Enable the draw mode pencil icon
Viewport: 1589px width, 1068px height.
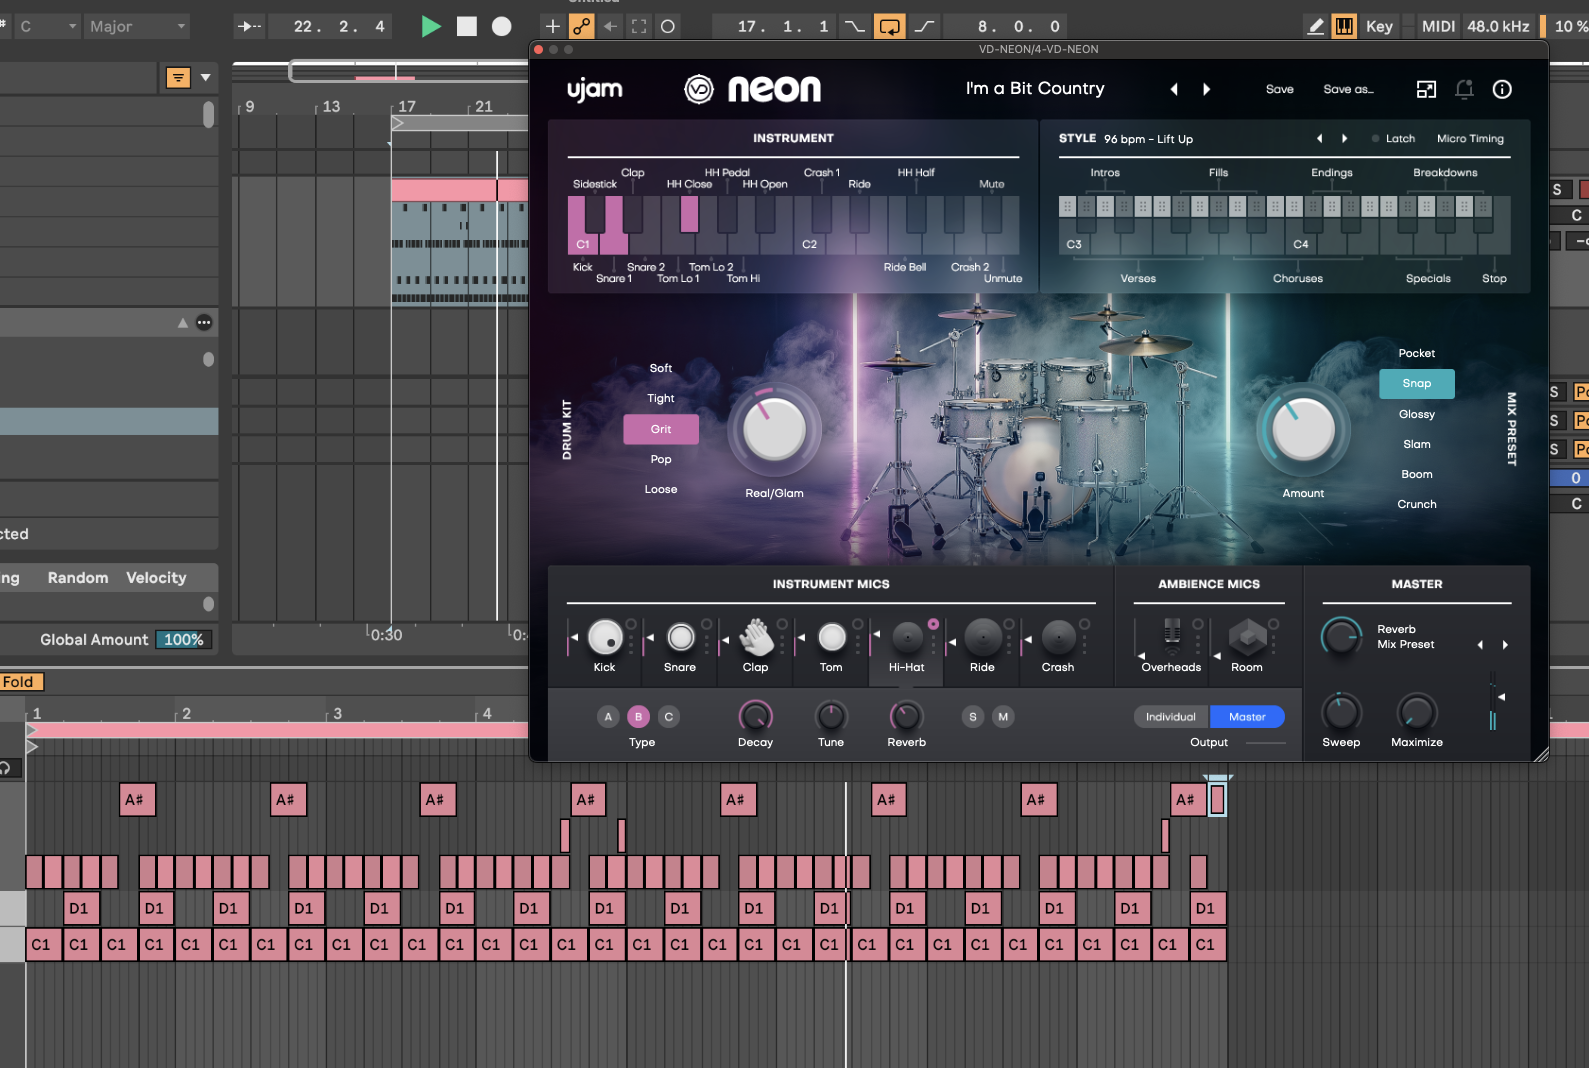pyautogui.click(x=1316, y=27)
